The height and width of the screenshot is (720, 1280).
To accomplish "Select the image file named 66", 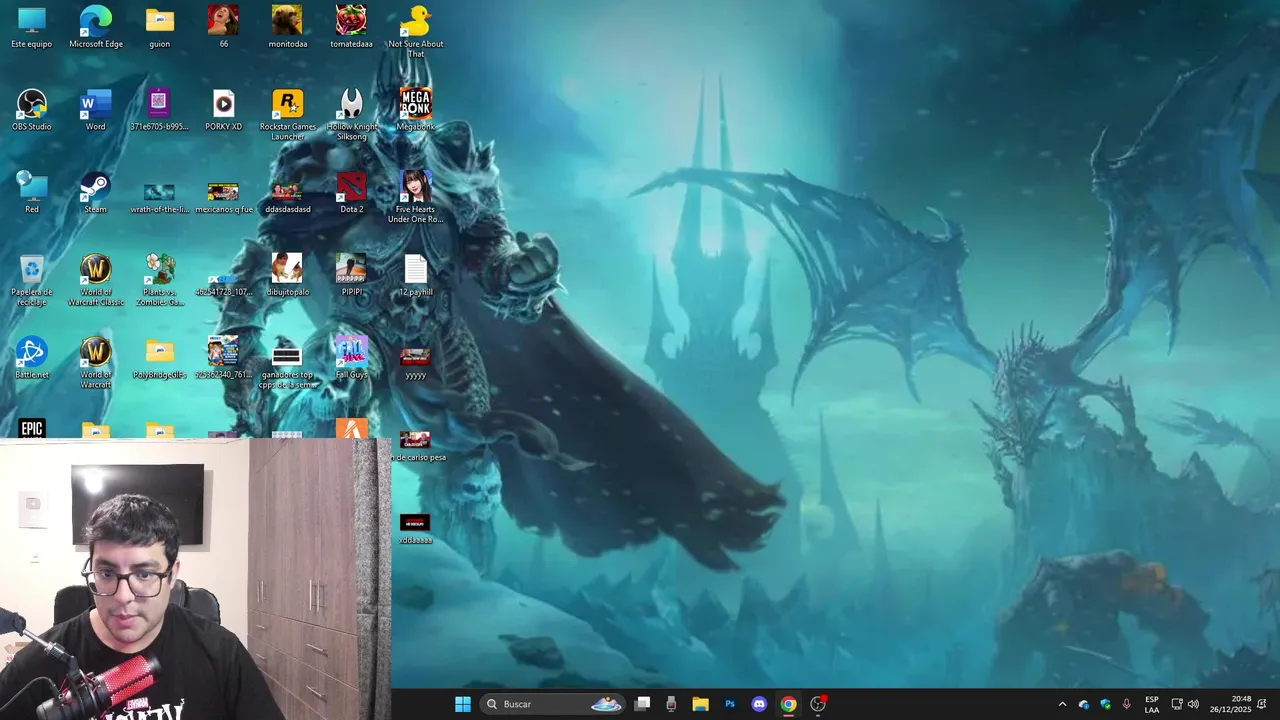I will [x=223, y=27].
